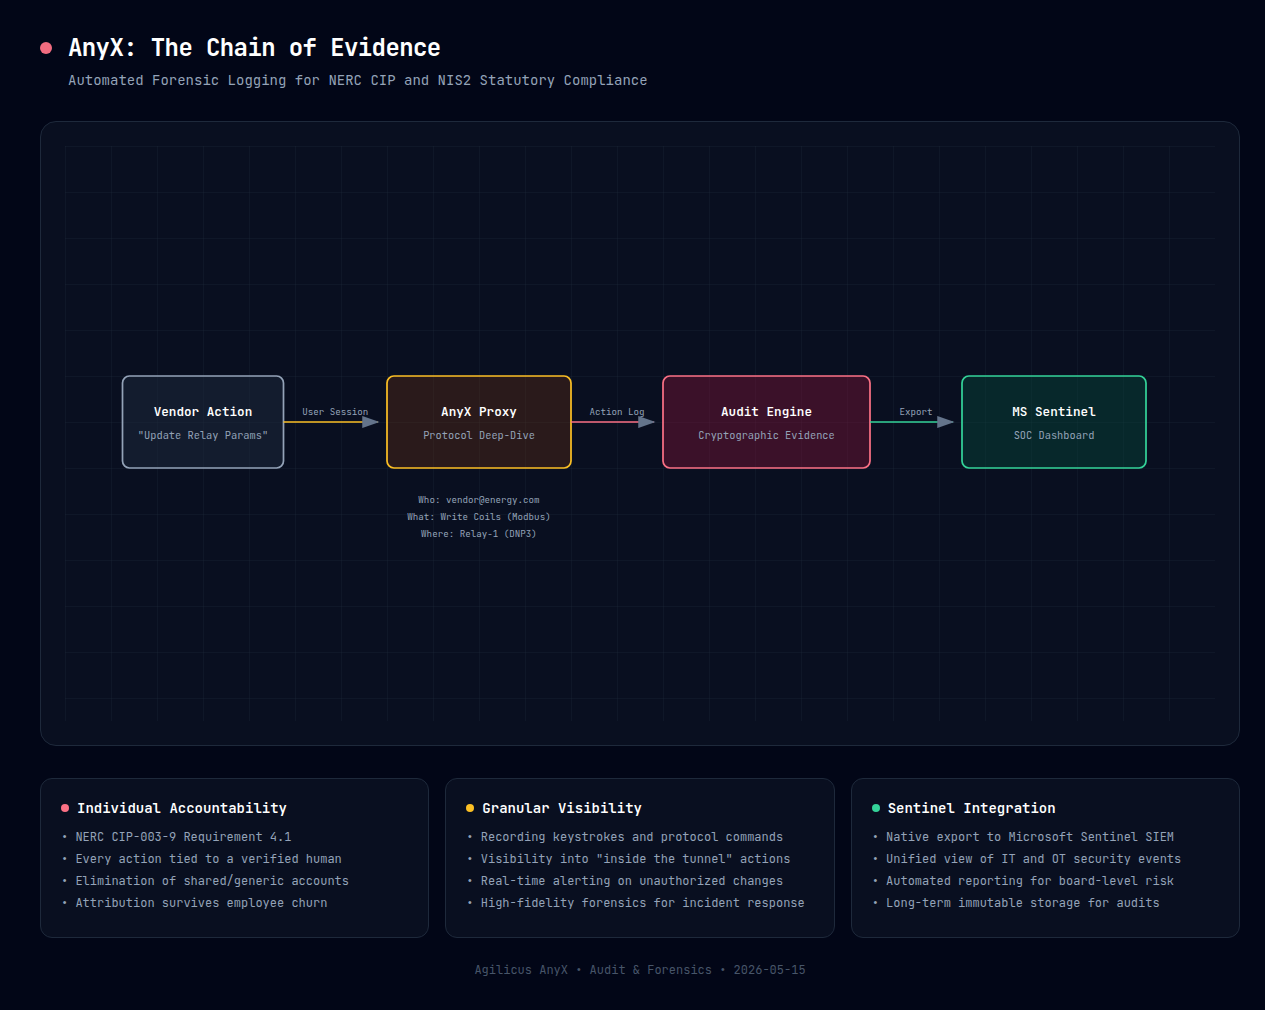Click "Recording keystrokes and protocol commands" bullet

[x=632, y=837]
